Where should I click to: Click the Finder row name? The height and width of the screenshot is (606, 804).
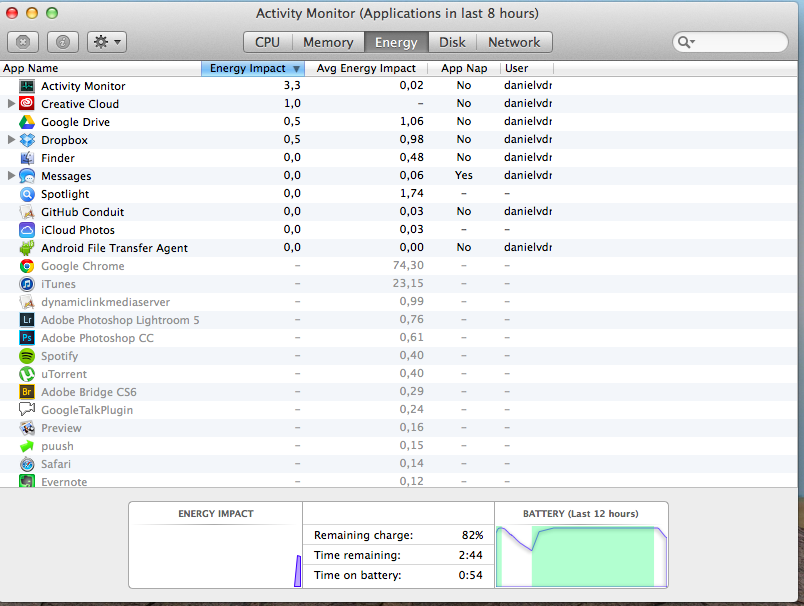pyautogui.click(x=58, y=158)
